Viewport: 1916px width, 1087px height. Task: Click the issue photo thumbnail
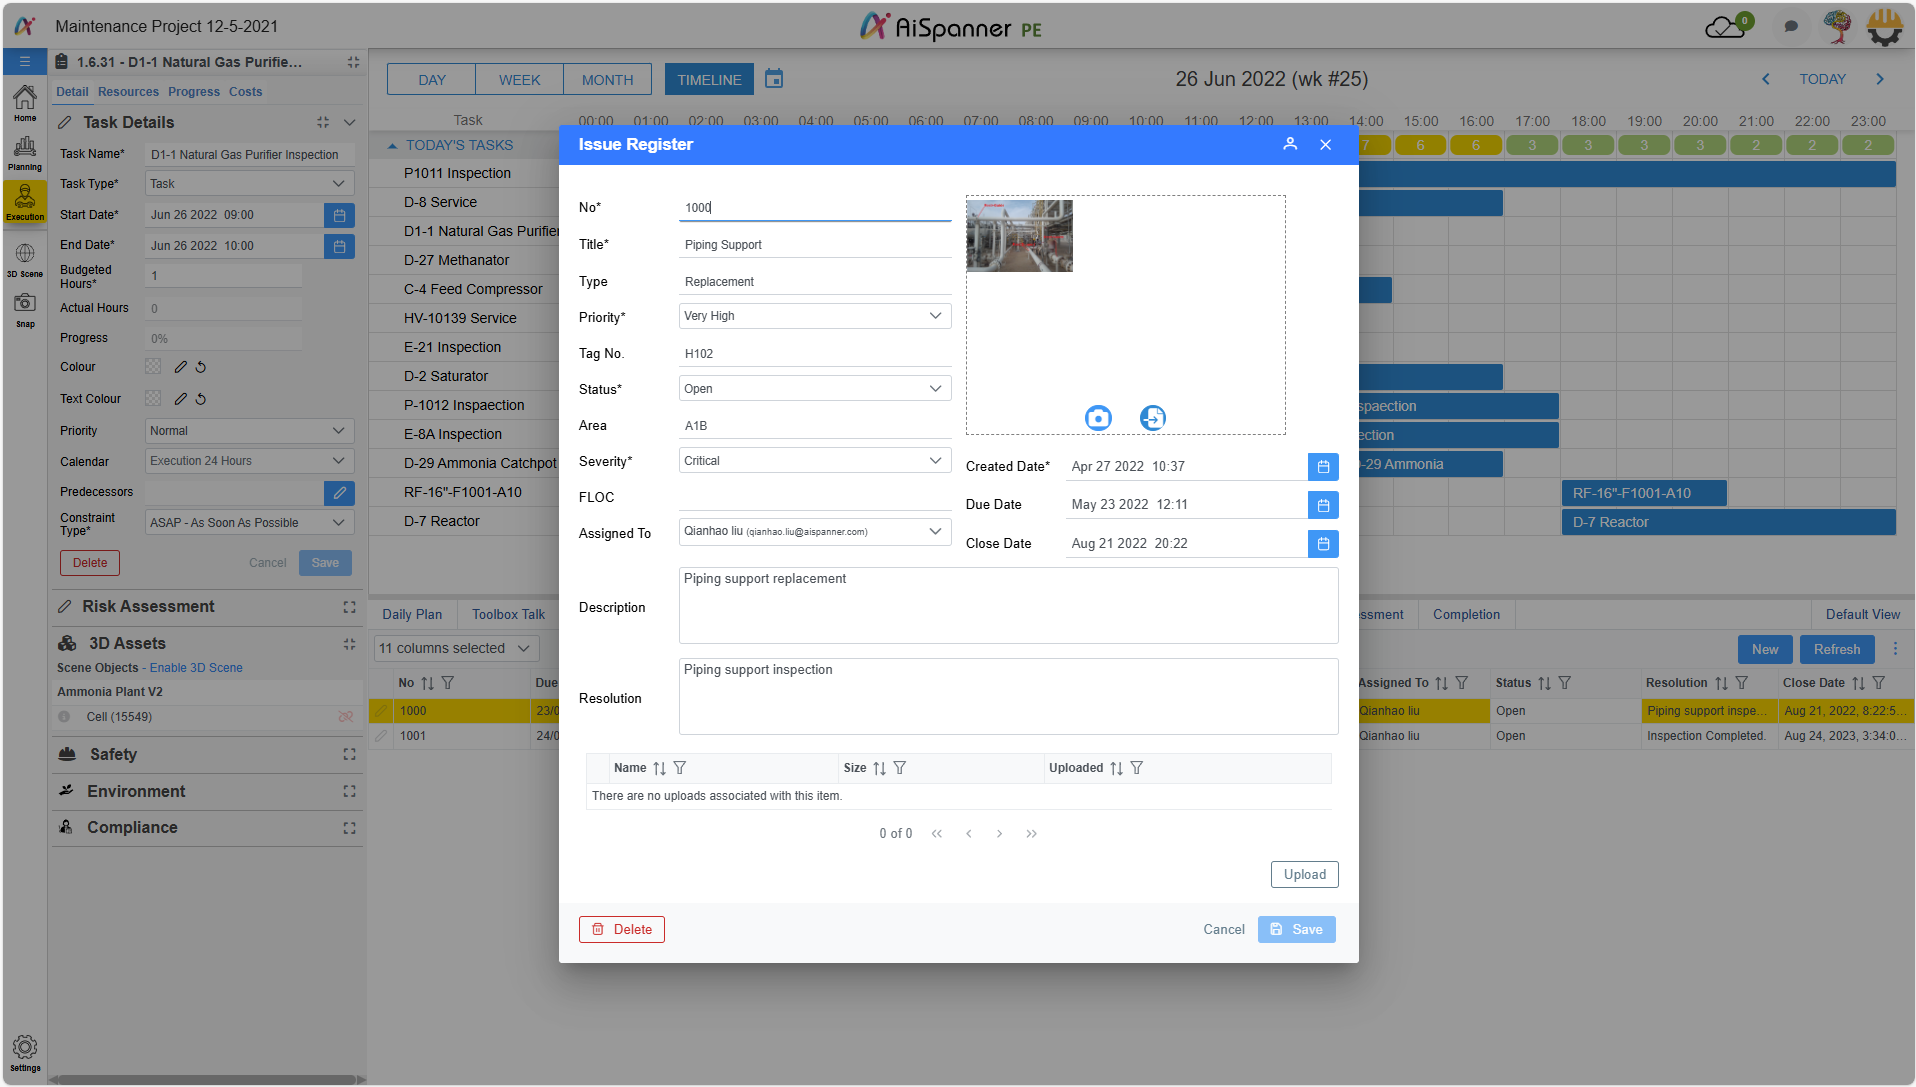point(1018,236)
